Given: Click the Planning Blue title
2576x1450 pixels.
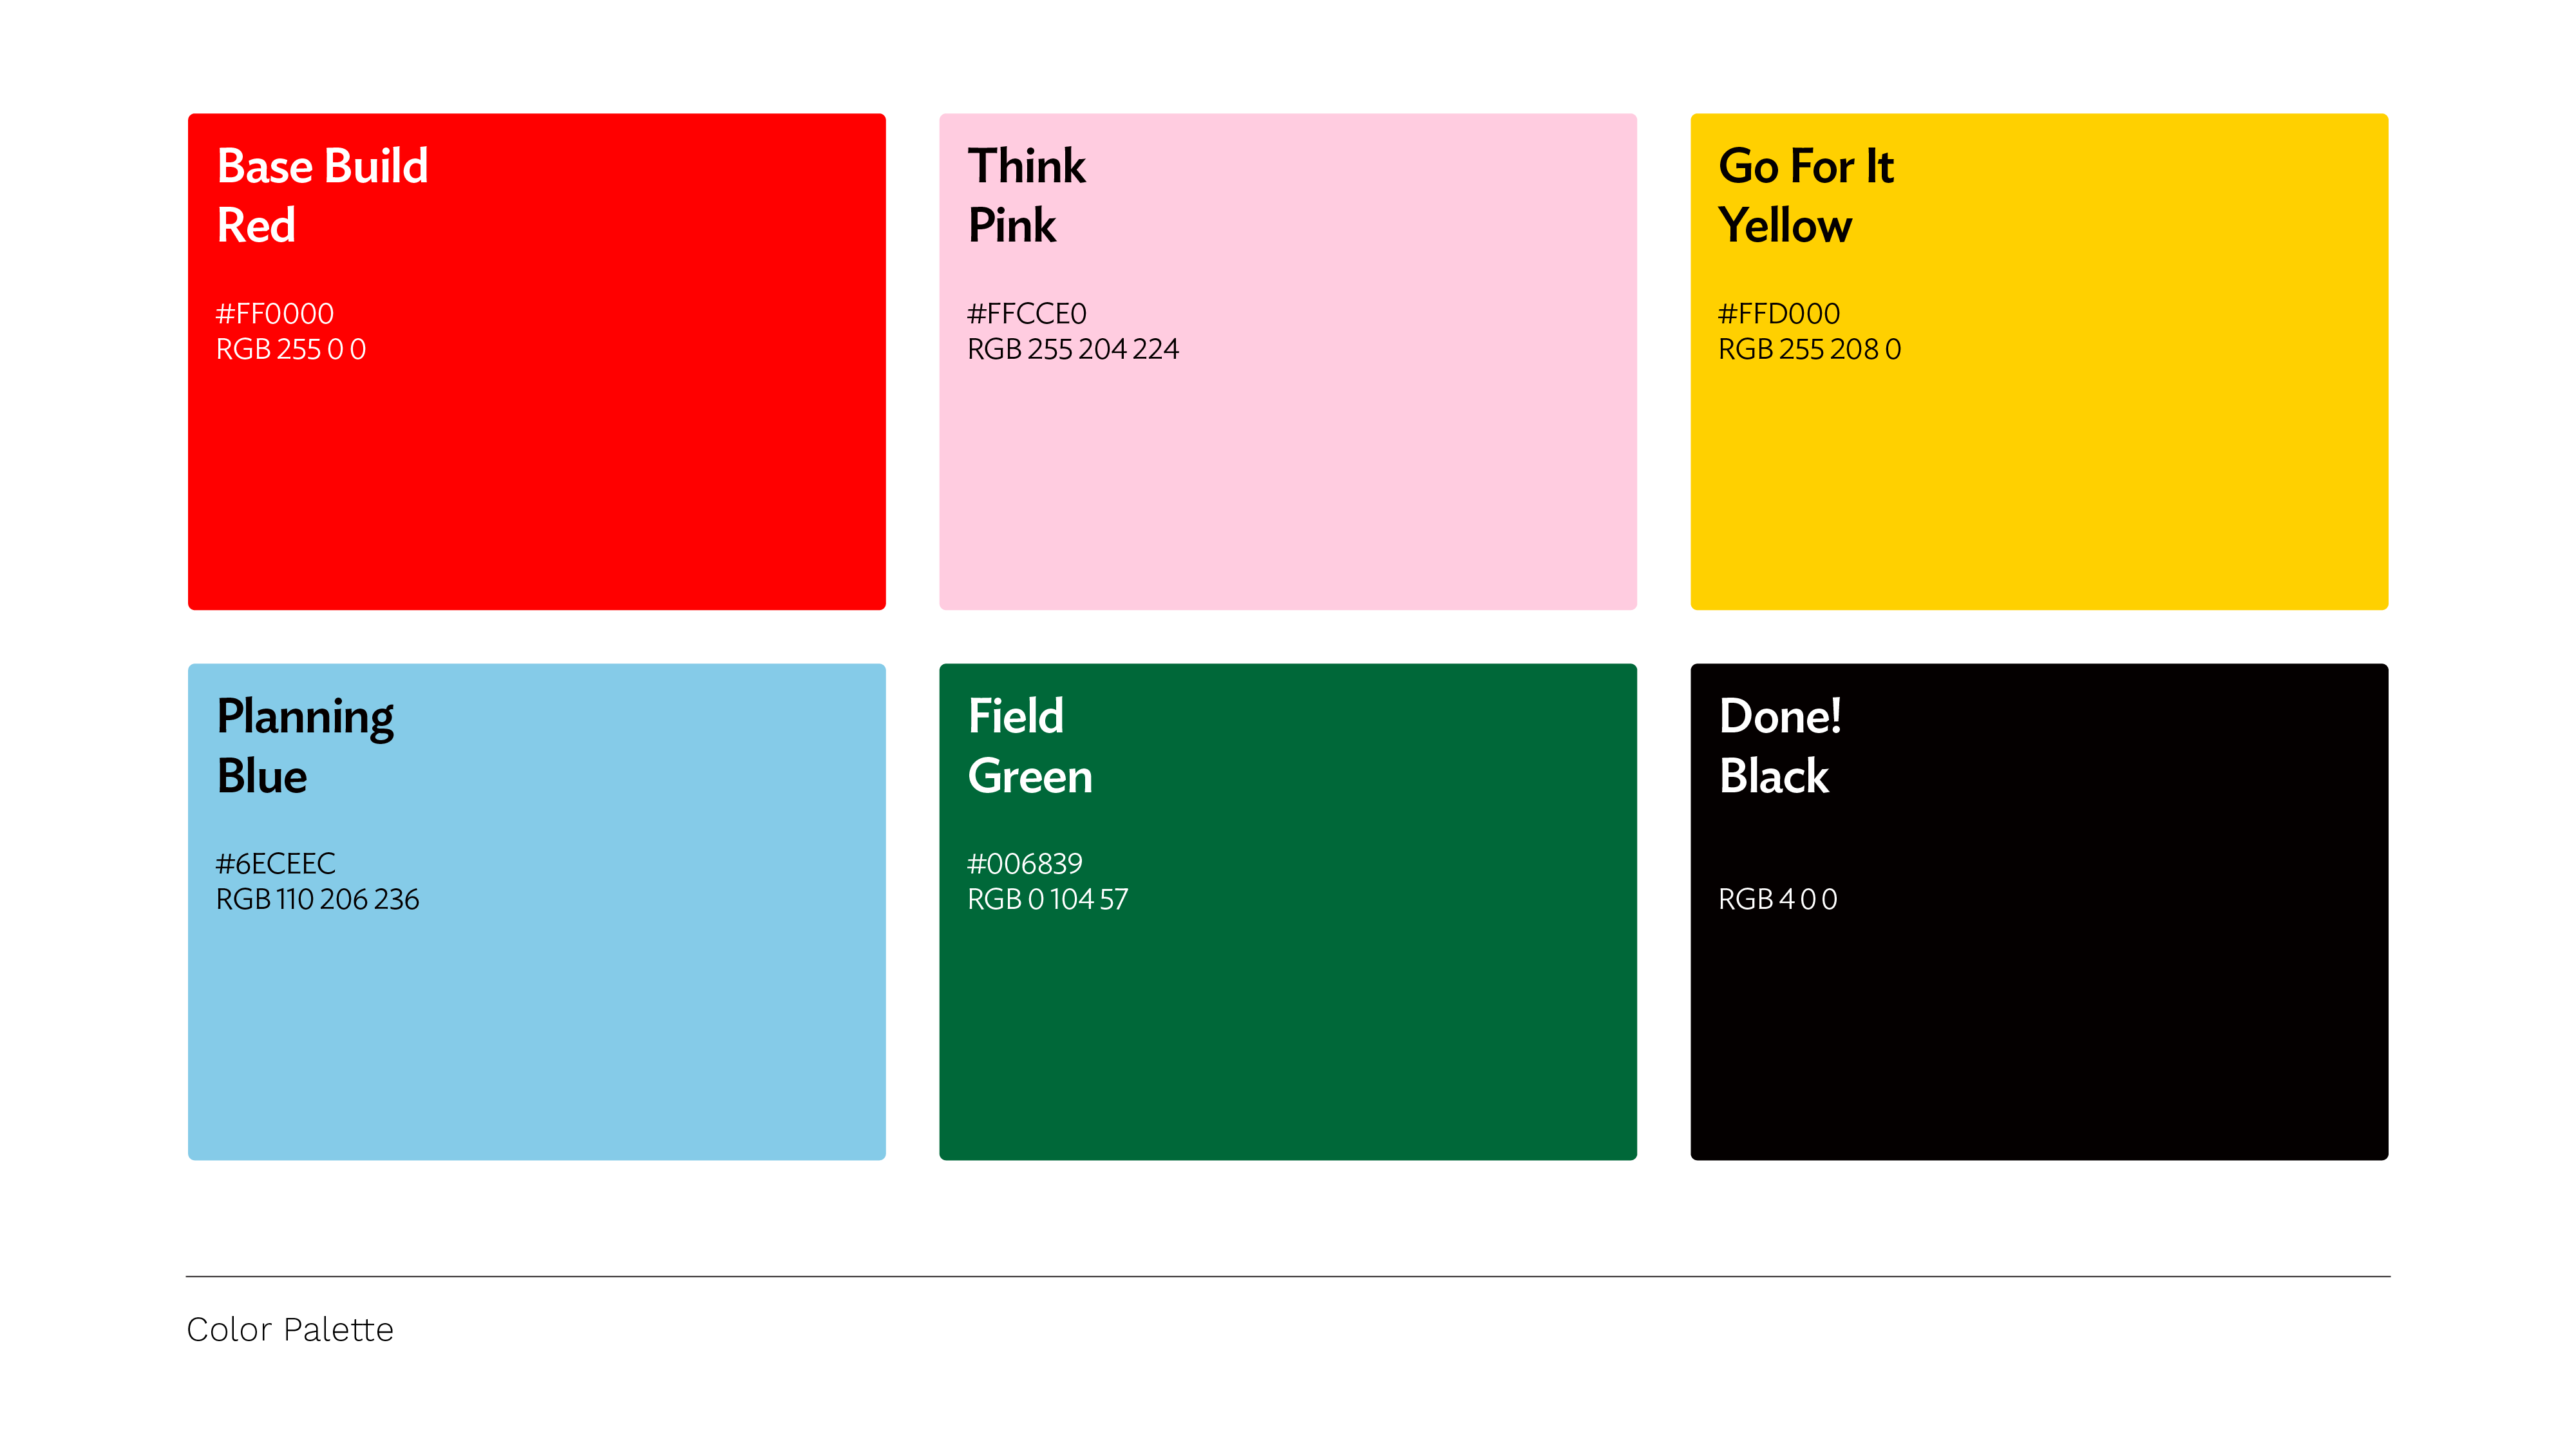Looking at the screenshot, I should coord(305,747).
